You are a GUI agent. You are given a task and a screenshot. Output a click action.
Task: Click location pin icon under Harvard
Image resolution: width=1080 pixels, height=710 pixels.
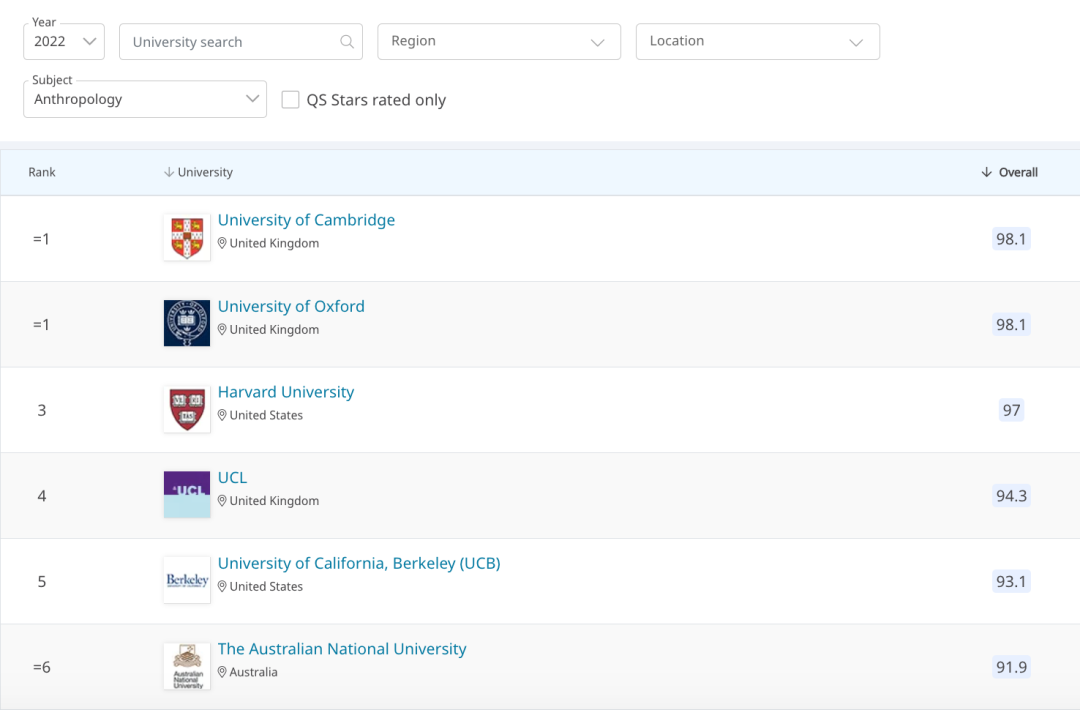tap(222, 415)
